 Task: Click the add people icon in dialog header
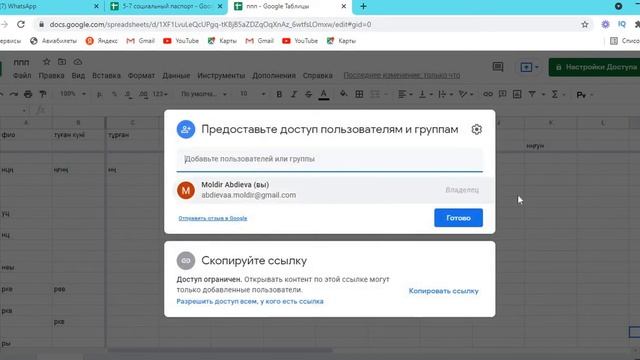point(186,129)
